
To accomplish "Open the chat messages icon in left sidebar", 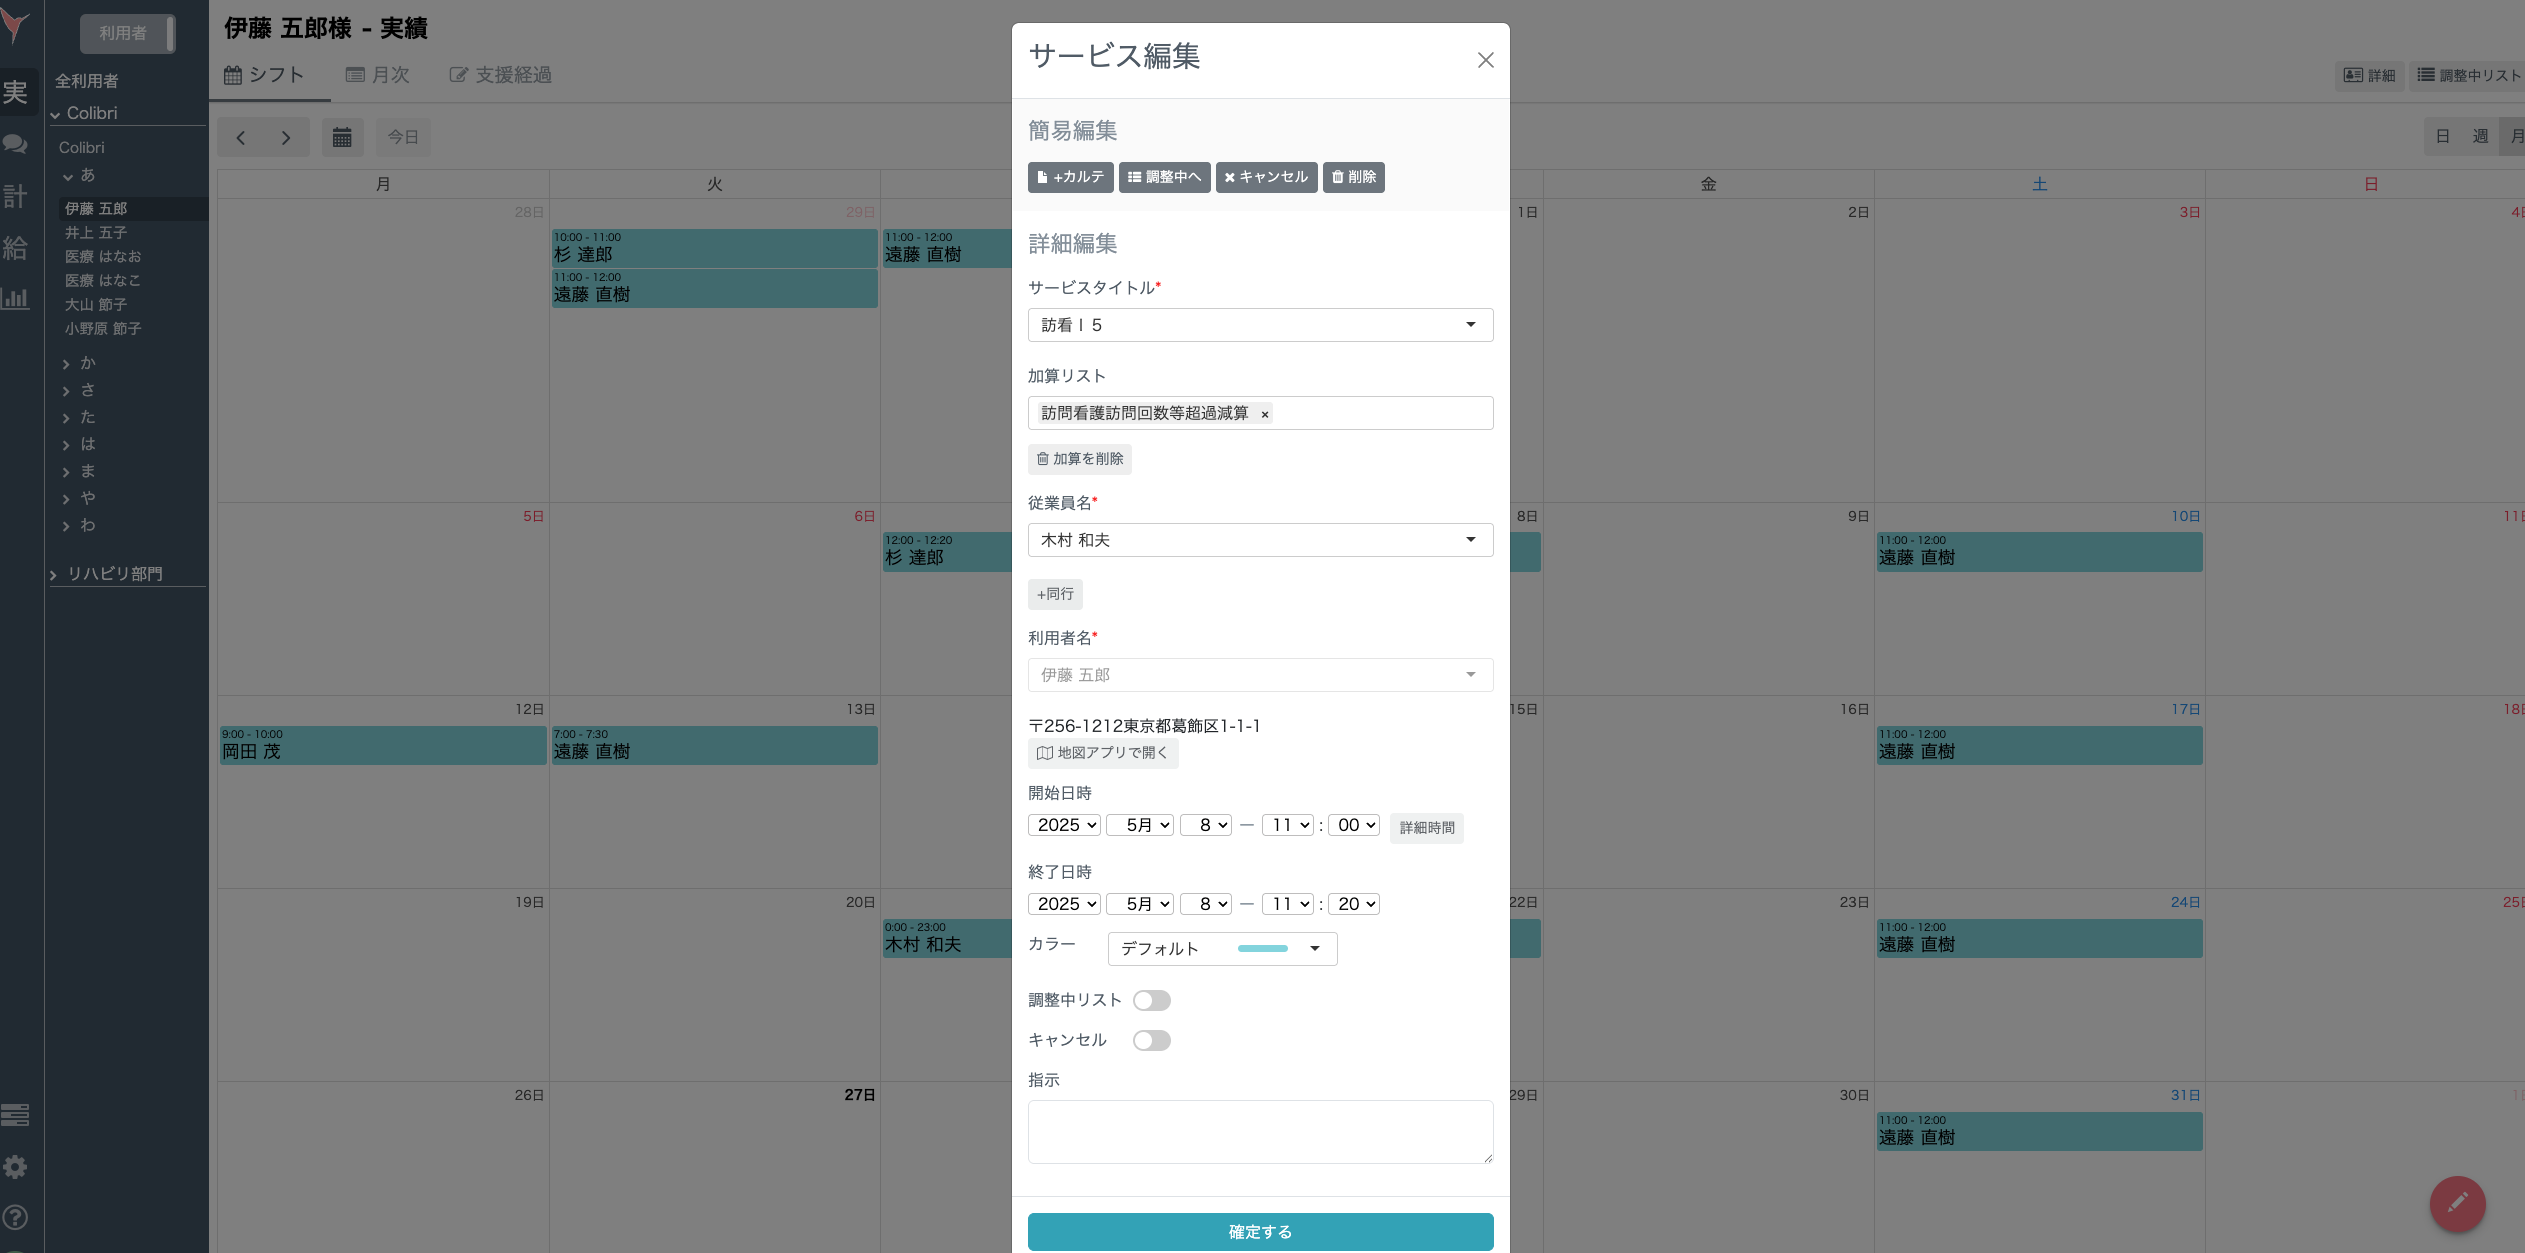I will (x=16, y=144).
